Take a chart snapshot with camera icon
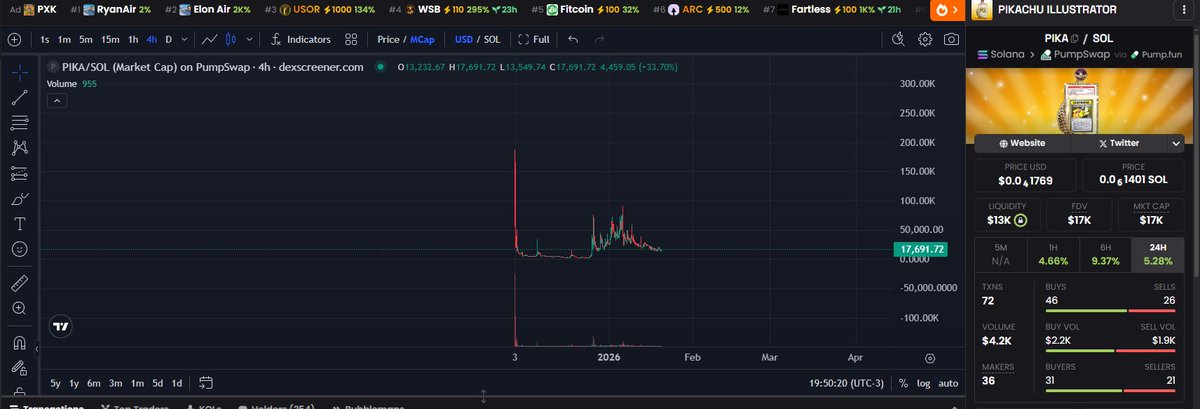 [951, 40]
